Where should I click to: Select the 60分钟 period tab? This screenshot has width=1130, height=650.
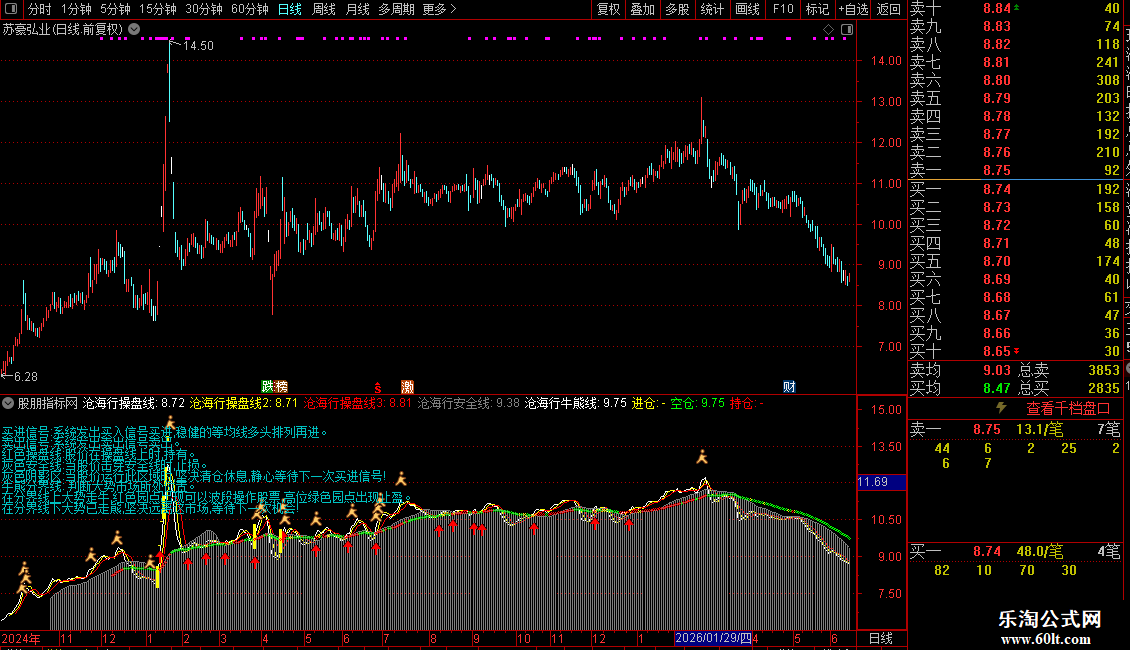(x=249, y=9)
